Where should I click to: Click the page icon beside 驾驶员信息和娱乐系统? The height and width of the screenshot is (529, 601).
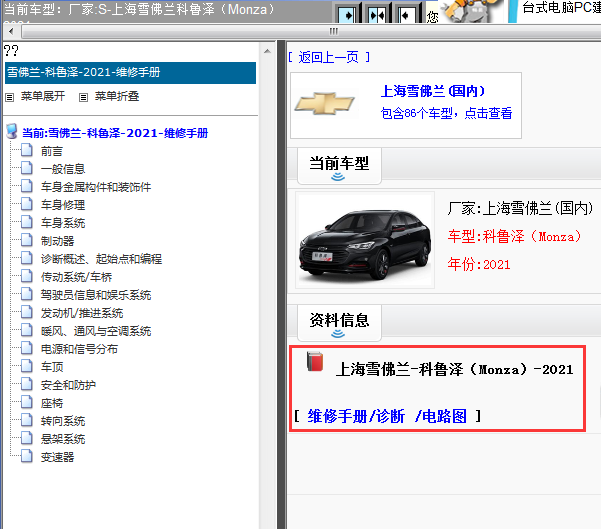[x=26, y=294]
